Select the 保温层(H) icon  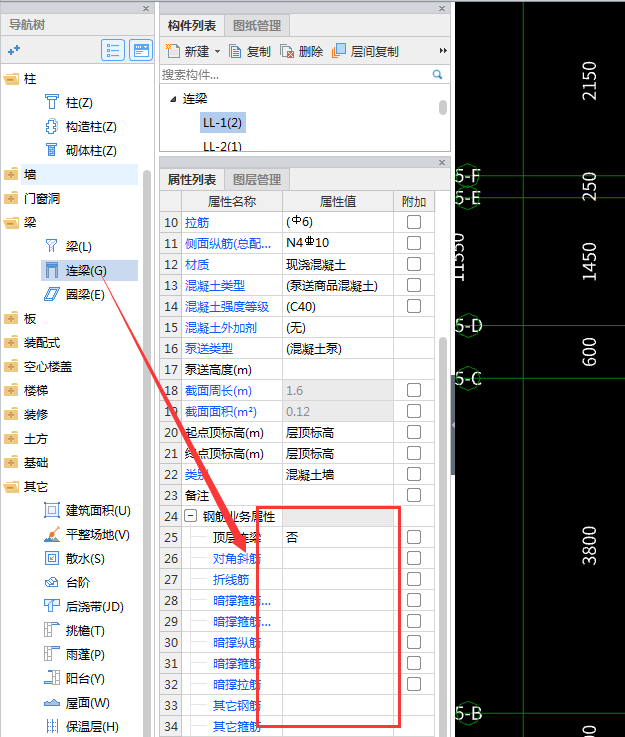click(x=52, y=726)
